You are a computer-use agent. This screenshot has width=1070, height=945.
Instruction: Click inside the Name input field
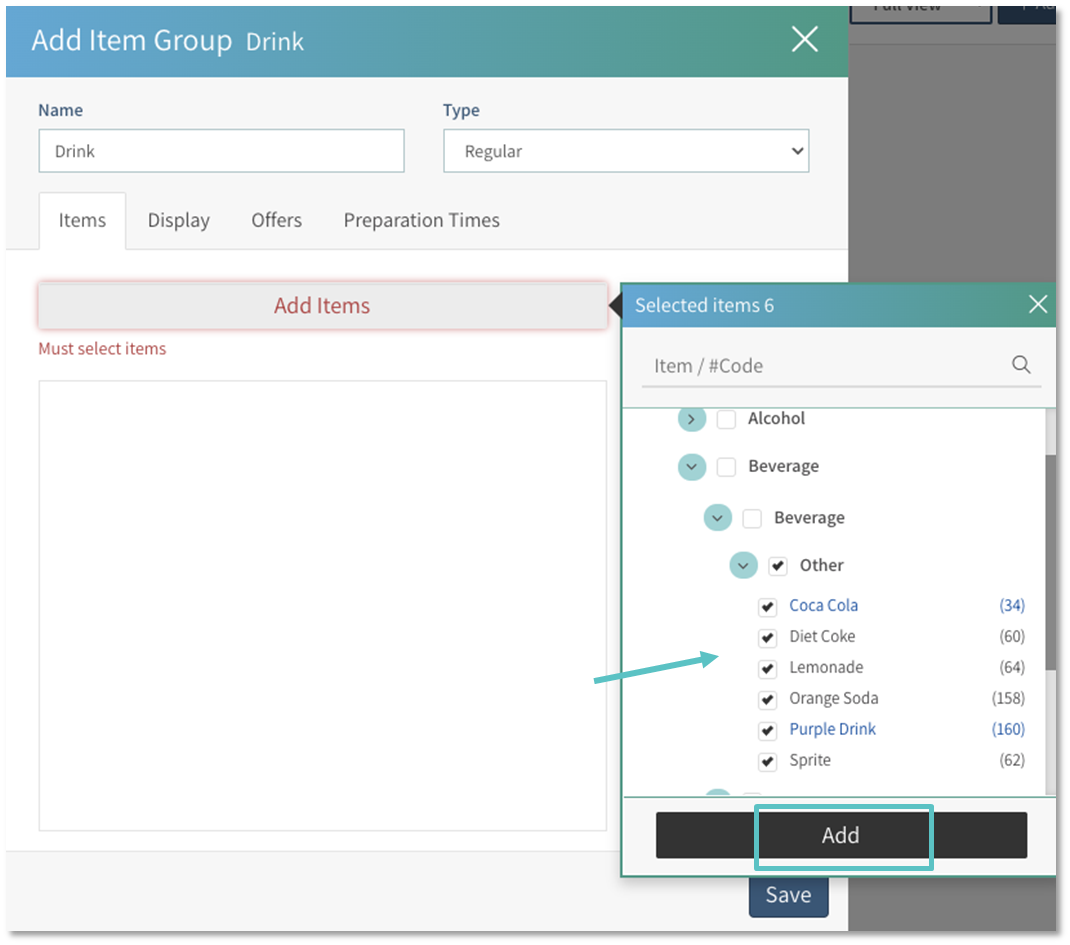pos(221,151)
